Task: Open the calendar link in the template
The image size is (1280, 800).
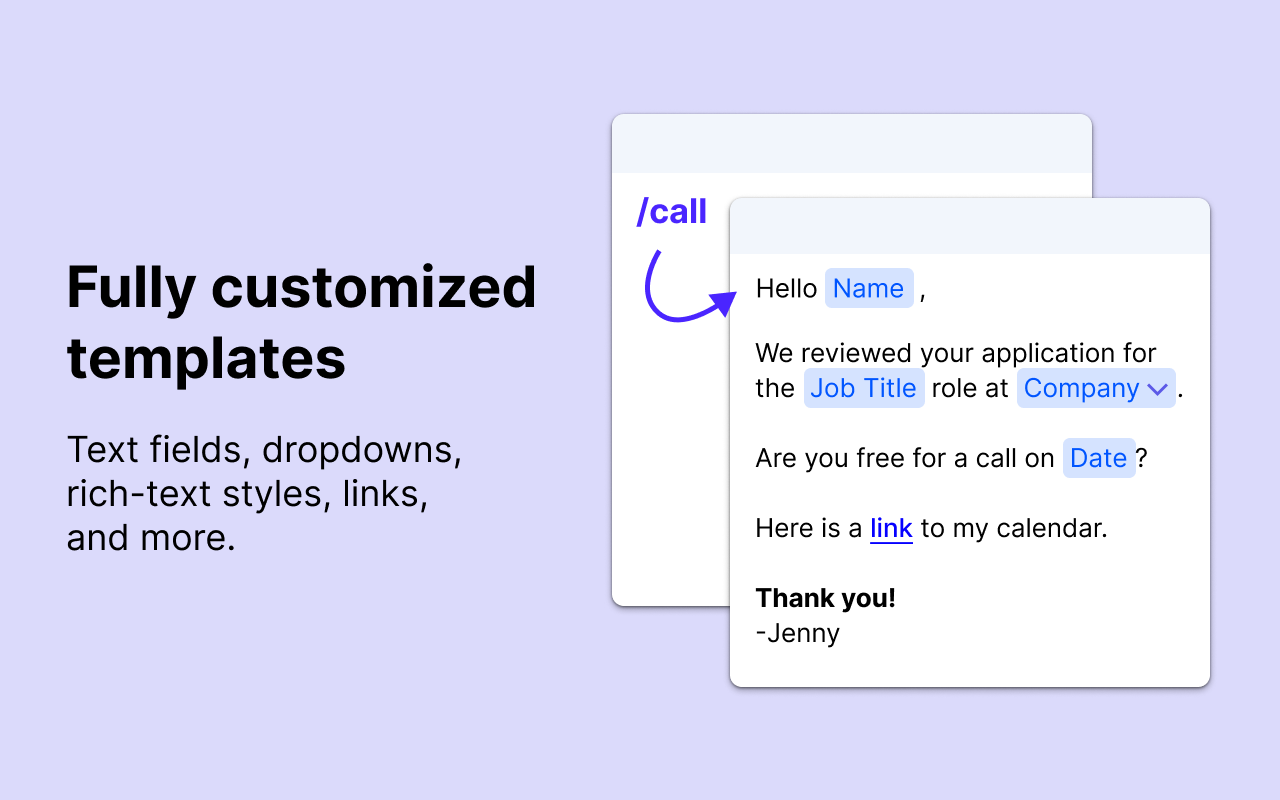Action: click(891, 528)
